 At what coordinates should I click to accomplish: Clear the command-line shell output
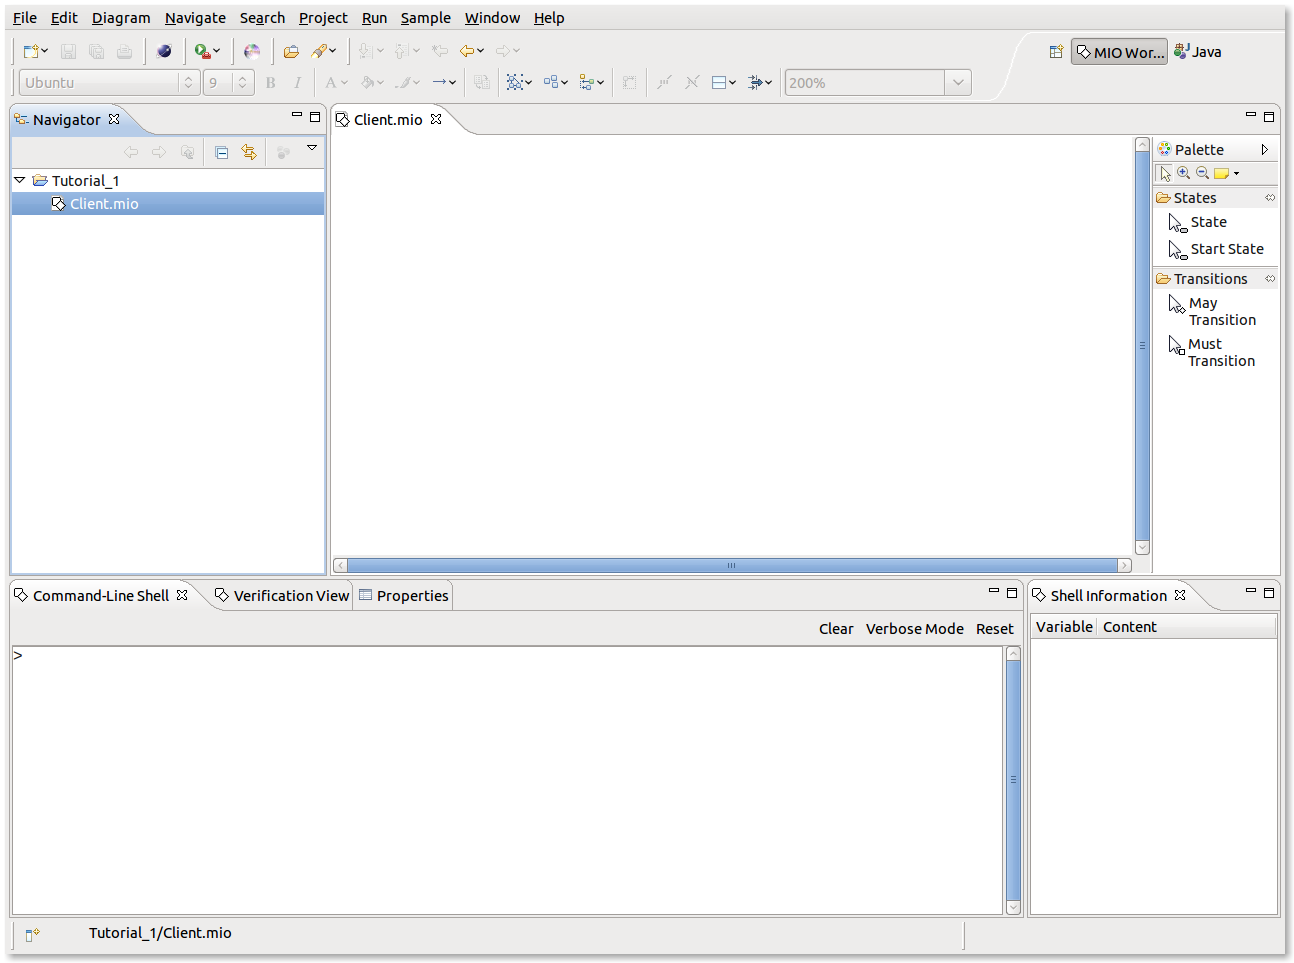coord(836,629)
